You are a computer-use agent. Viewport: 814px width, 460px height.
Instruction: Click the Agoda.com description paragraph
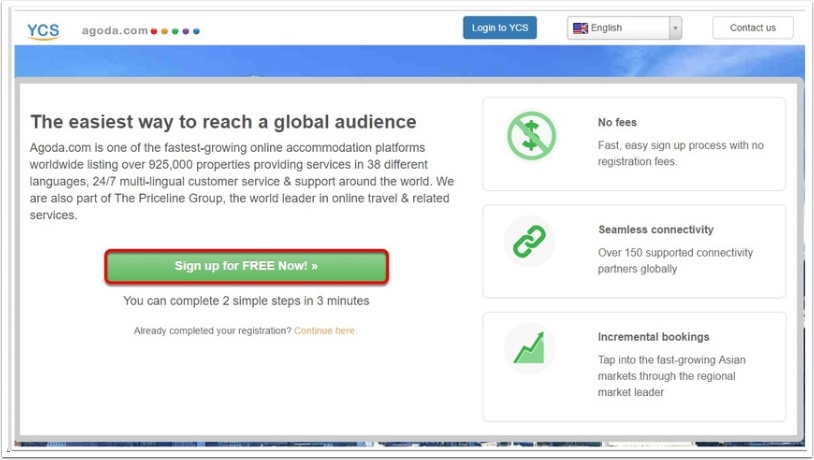[242, 181]
